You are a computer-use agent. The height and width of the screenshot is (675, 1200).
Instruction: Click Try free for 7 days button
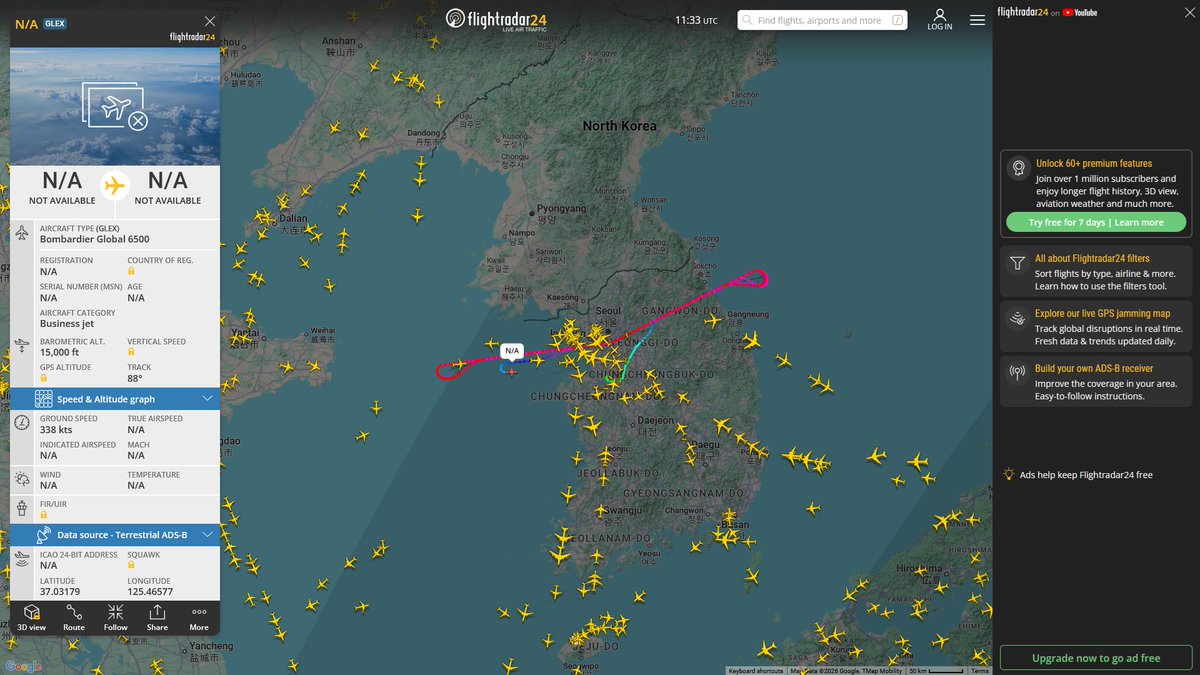click(x=1096, y=222)
